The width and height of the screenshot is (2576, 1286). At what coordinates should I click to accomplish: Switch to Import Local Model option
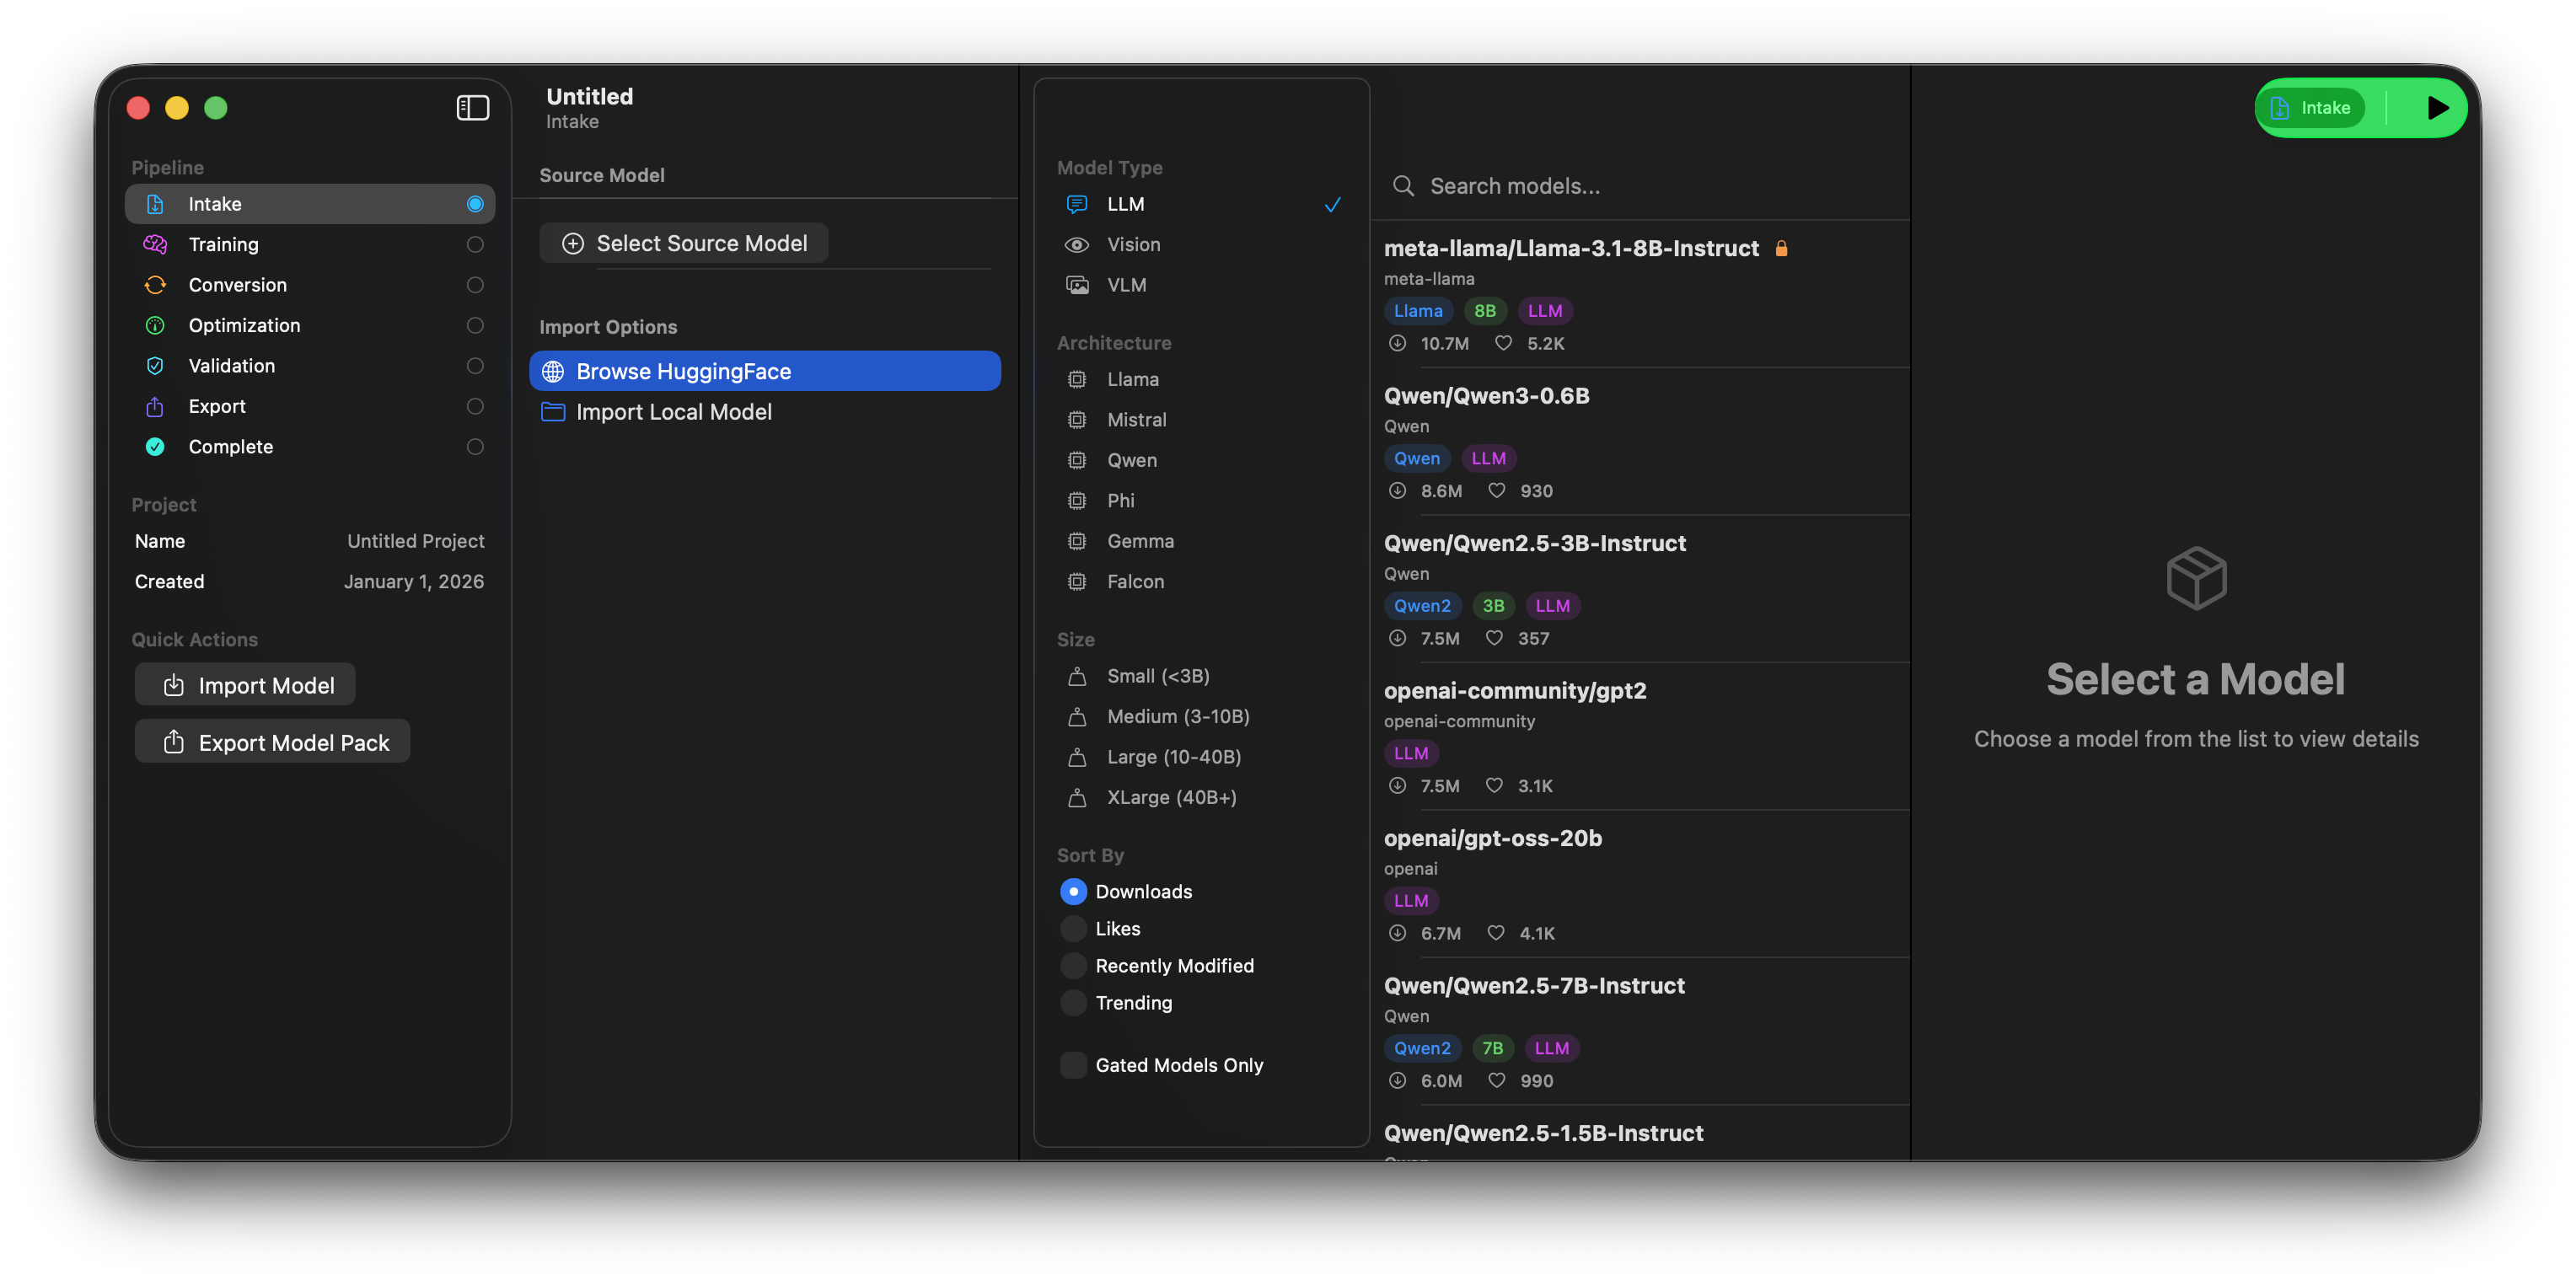(673, 411)
